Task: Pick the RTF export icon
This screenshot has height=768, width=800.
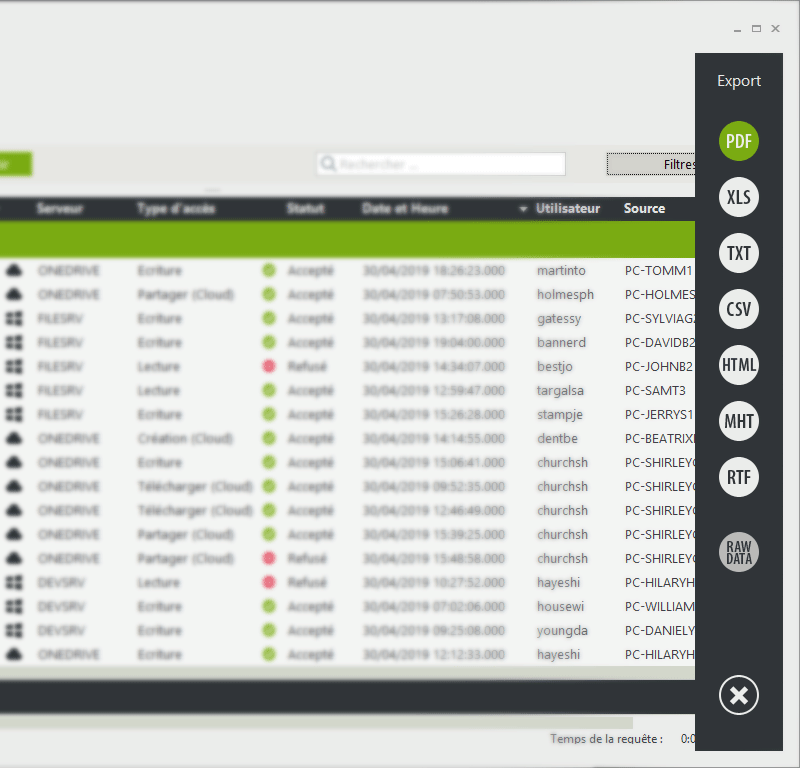Action: click(739, 477)
